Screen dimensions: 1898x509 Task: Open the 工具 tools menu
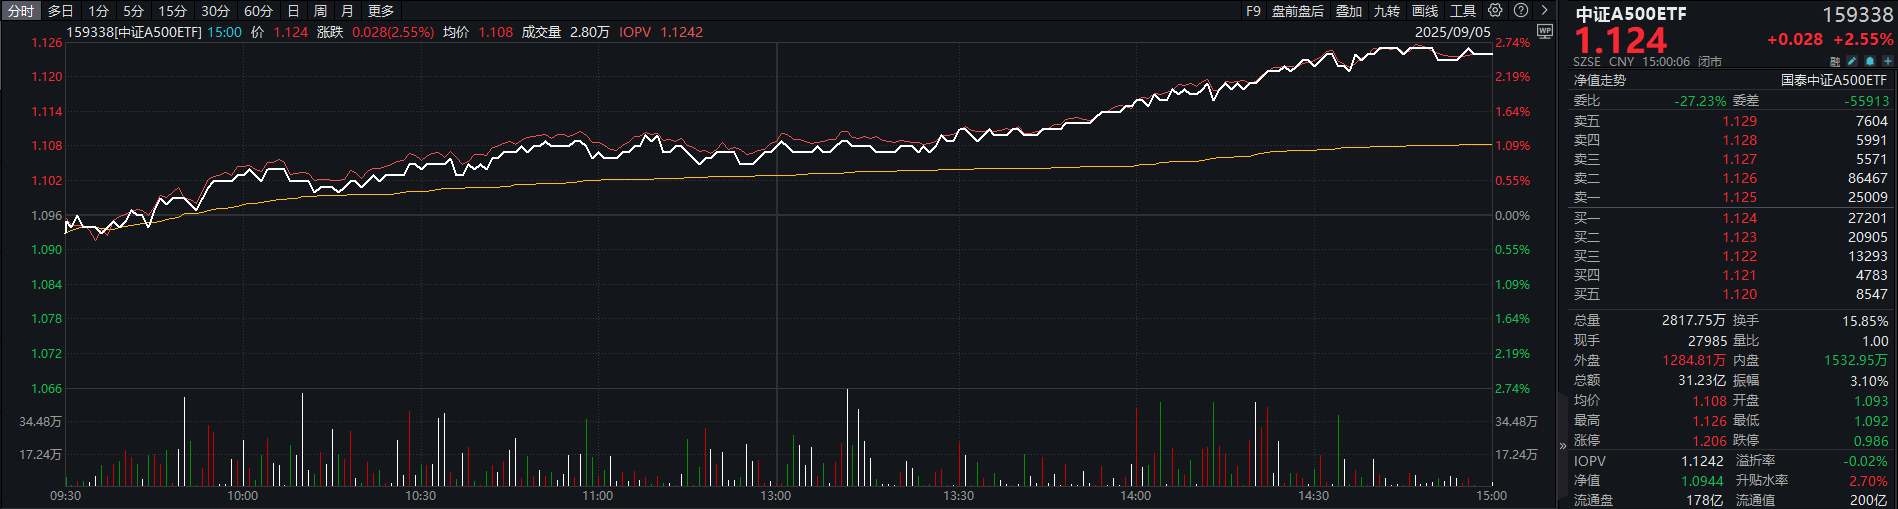point(1463,11)
